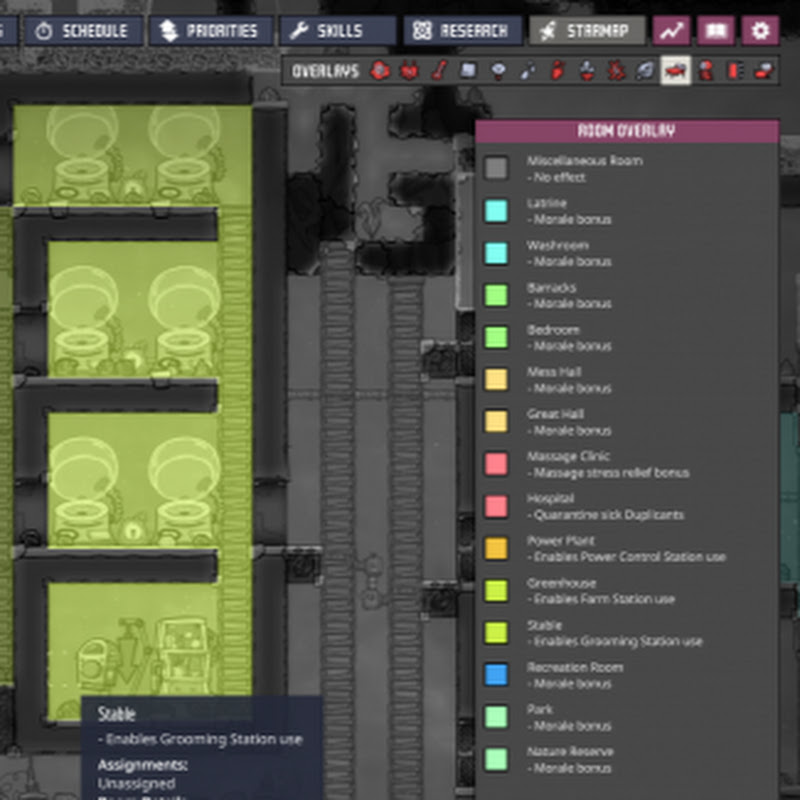Open the Research screen
The height and width of the screenshot is (800, 800).
[463, 31]
